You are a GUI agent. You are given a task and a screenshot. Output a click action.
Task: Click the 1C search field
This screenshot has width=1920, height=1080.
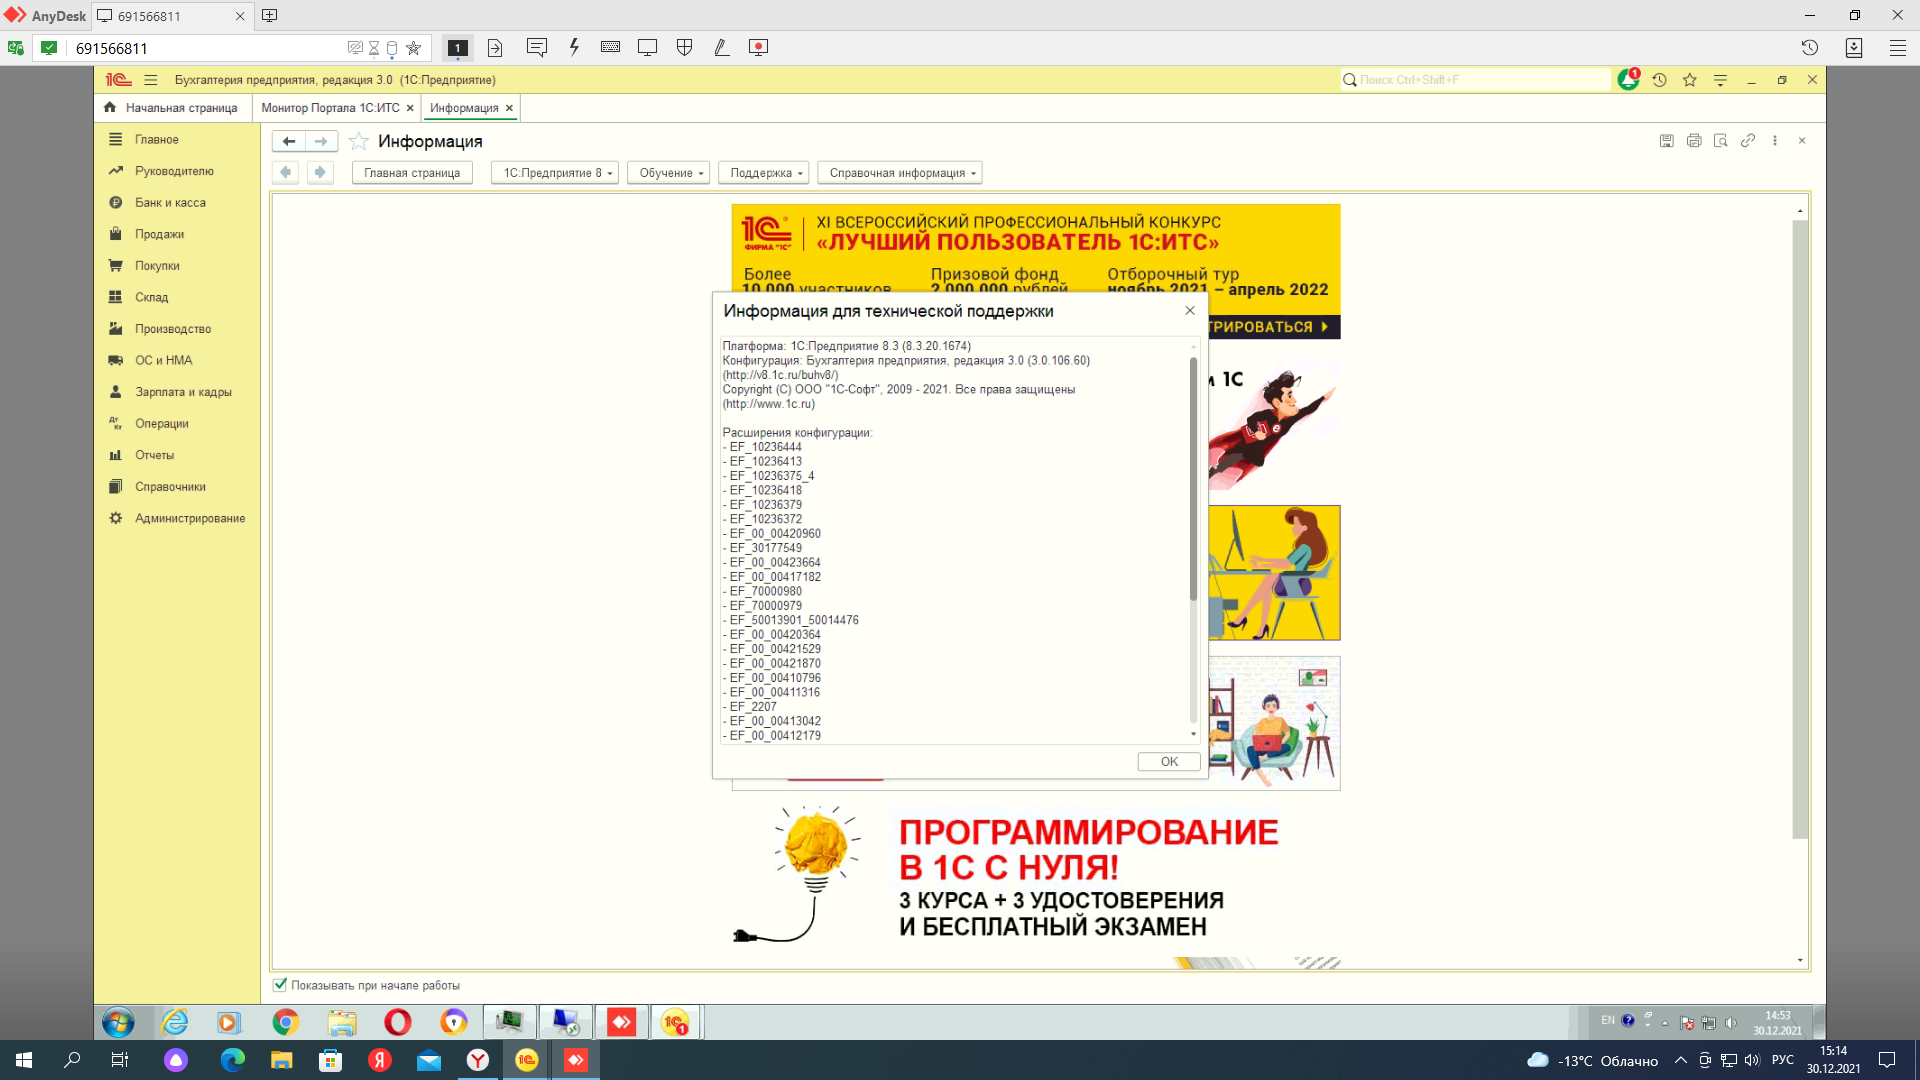[1476, 80]
